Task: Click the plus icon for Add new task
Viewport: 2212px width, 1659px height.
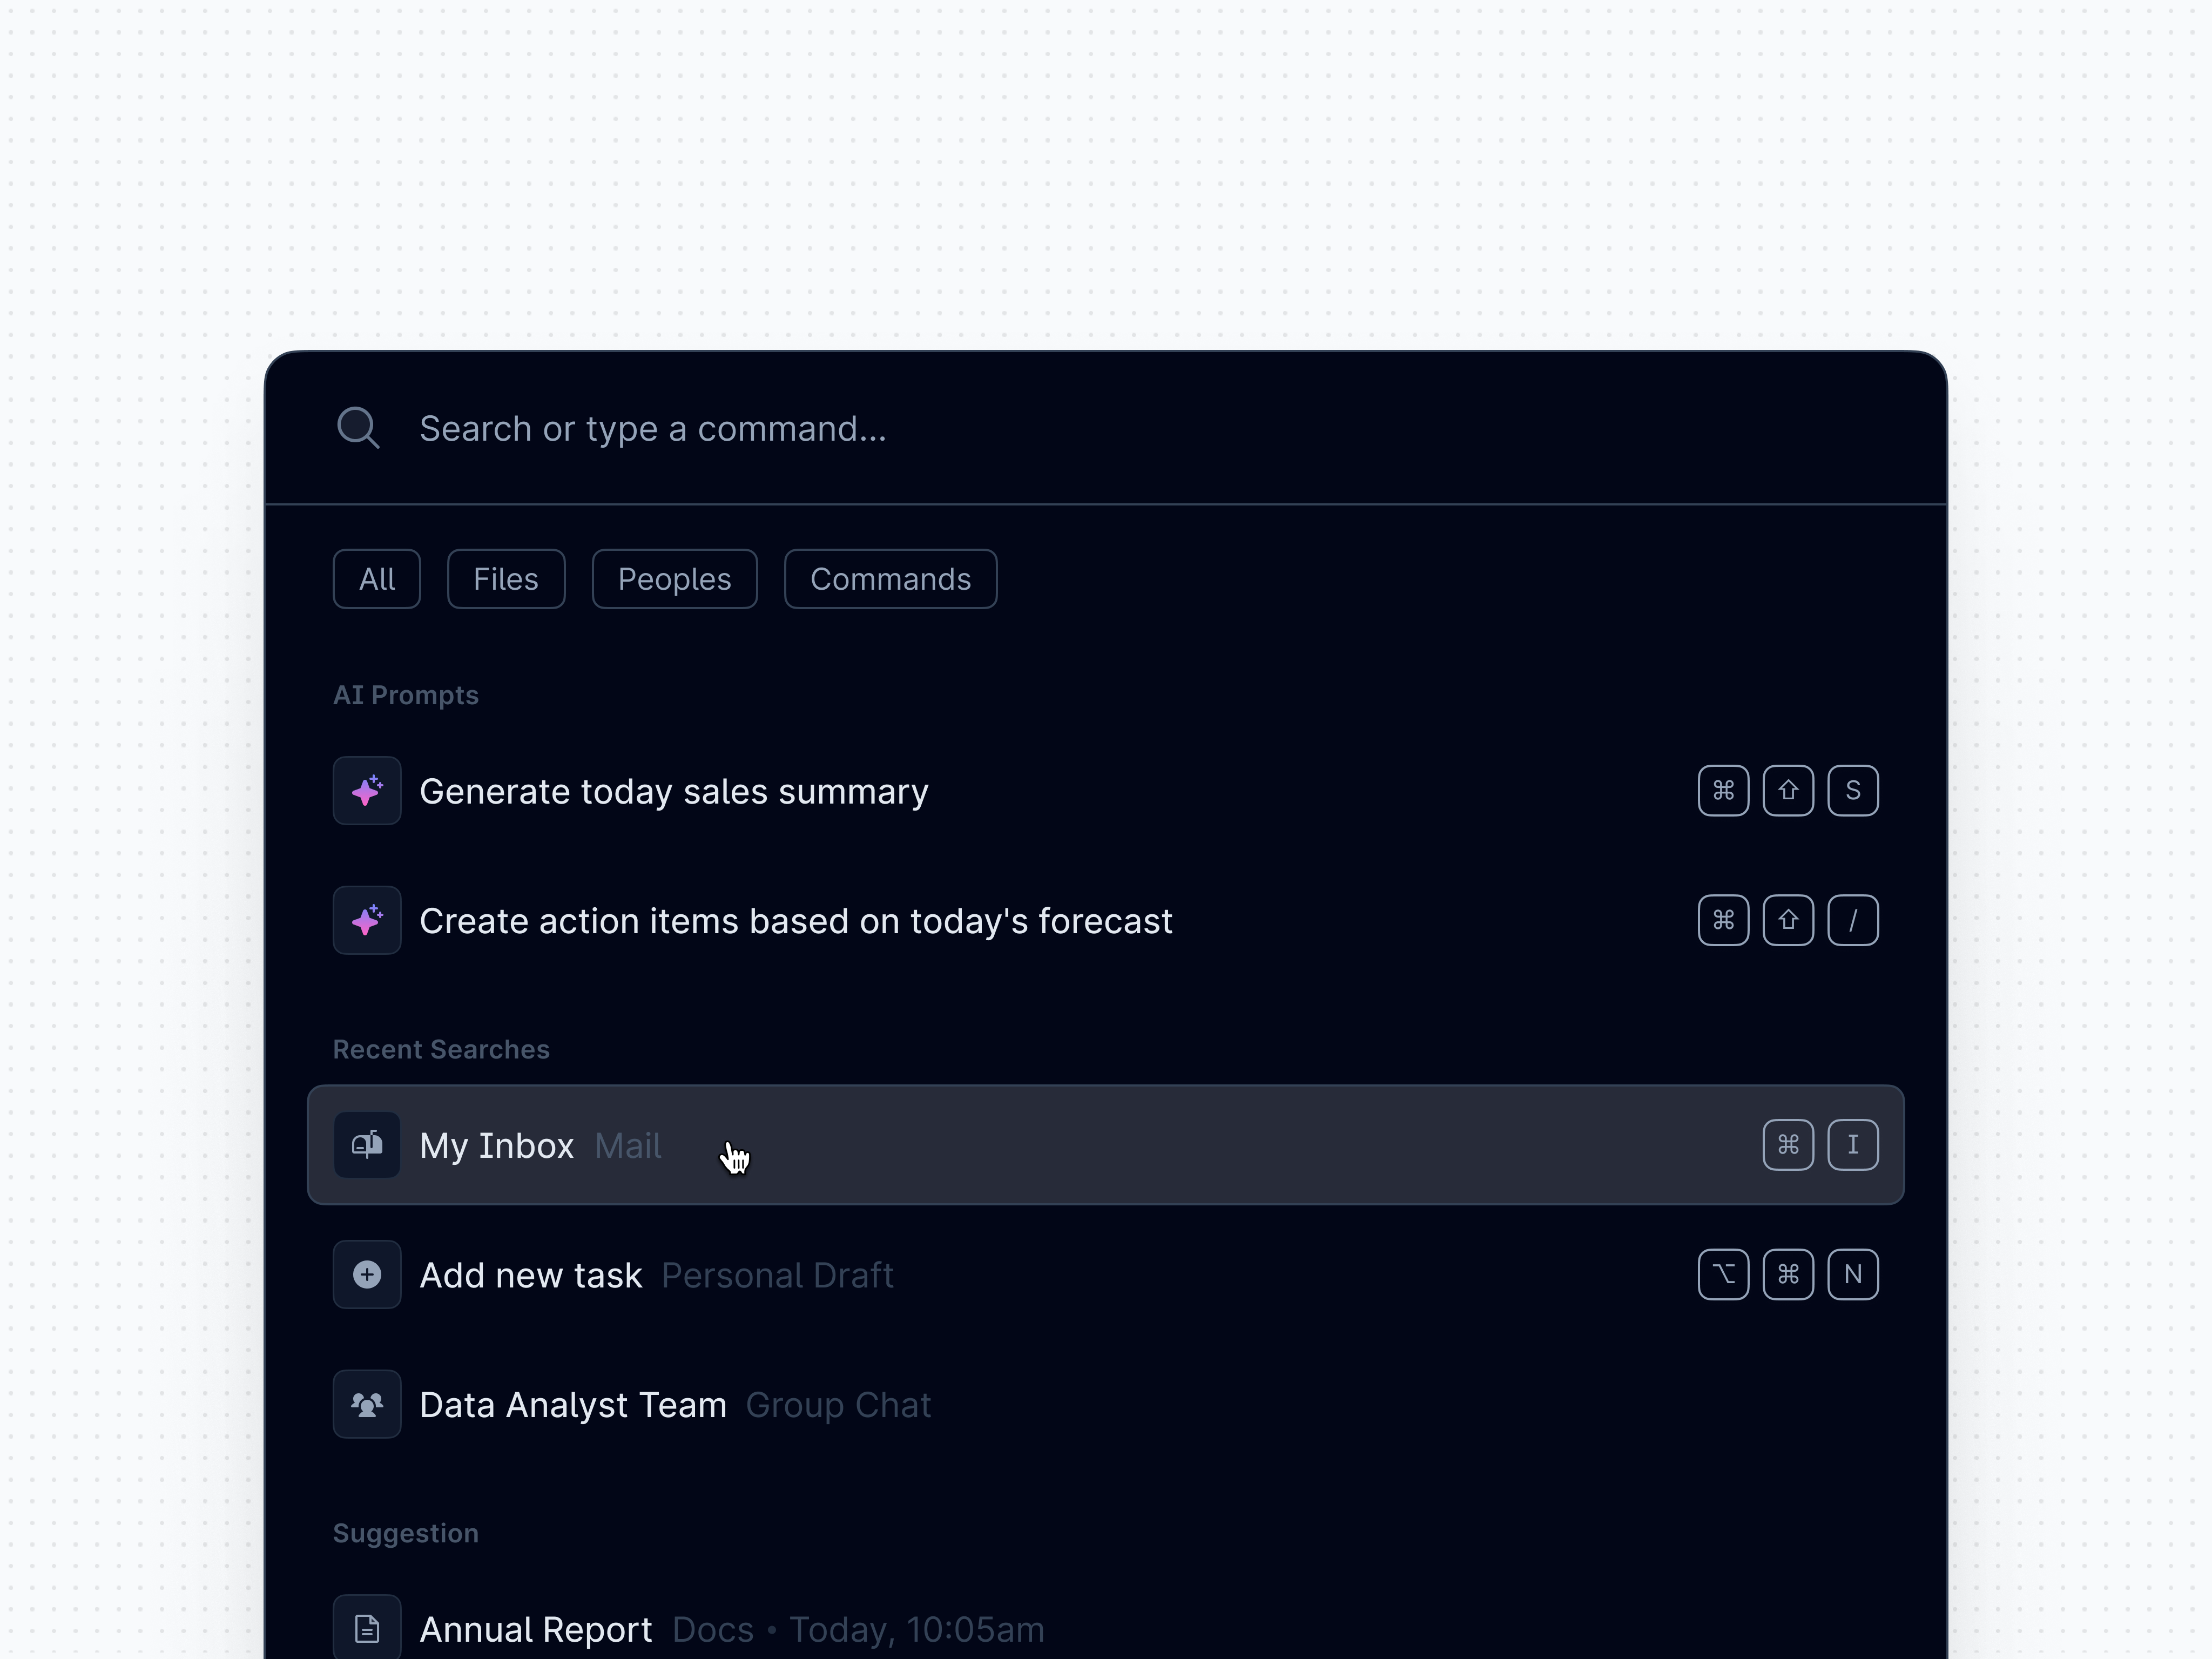Action: pos(367,1275)
